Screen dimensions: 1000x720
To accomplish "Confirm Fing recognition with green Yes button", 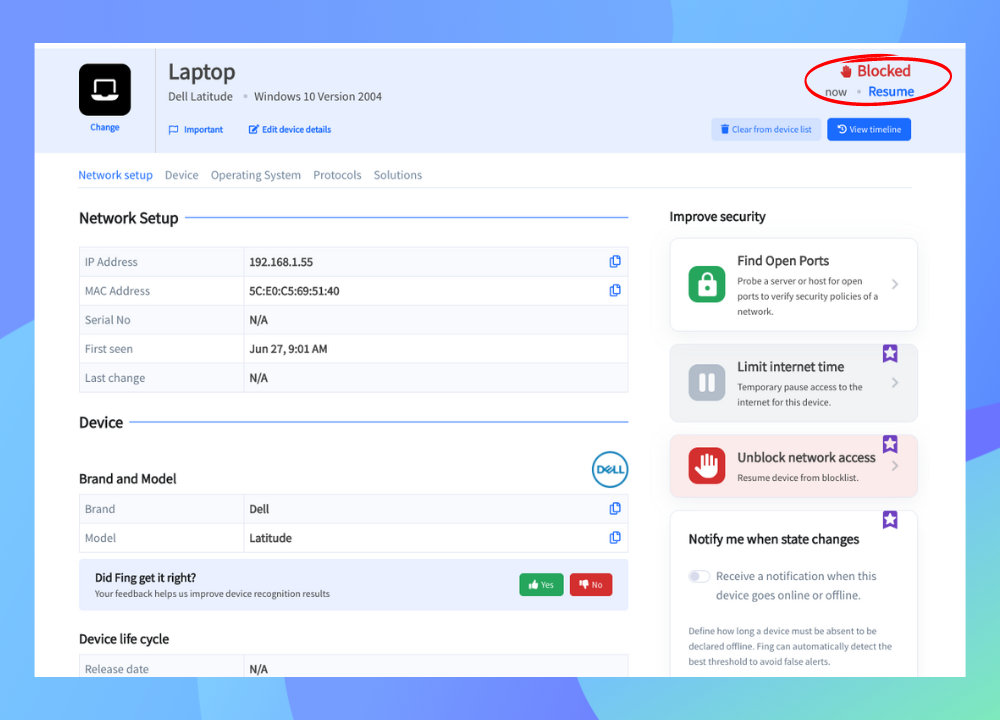I will point(541,584).
